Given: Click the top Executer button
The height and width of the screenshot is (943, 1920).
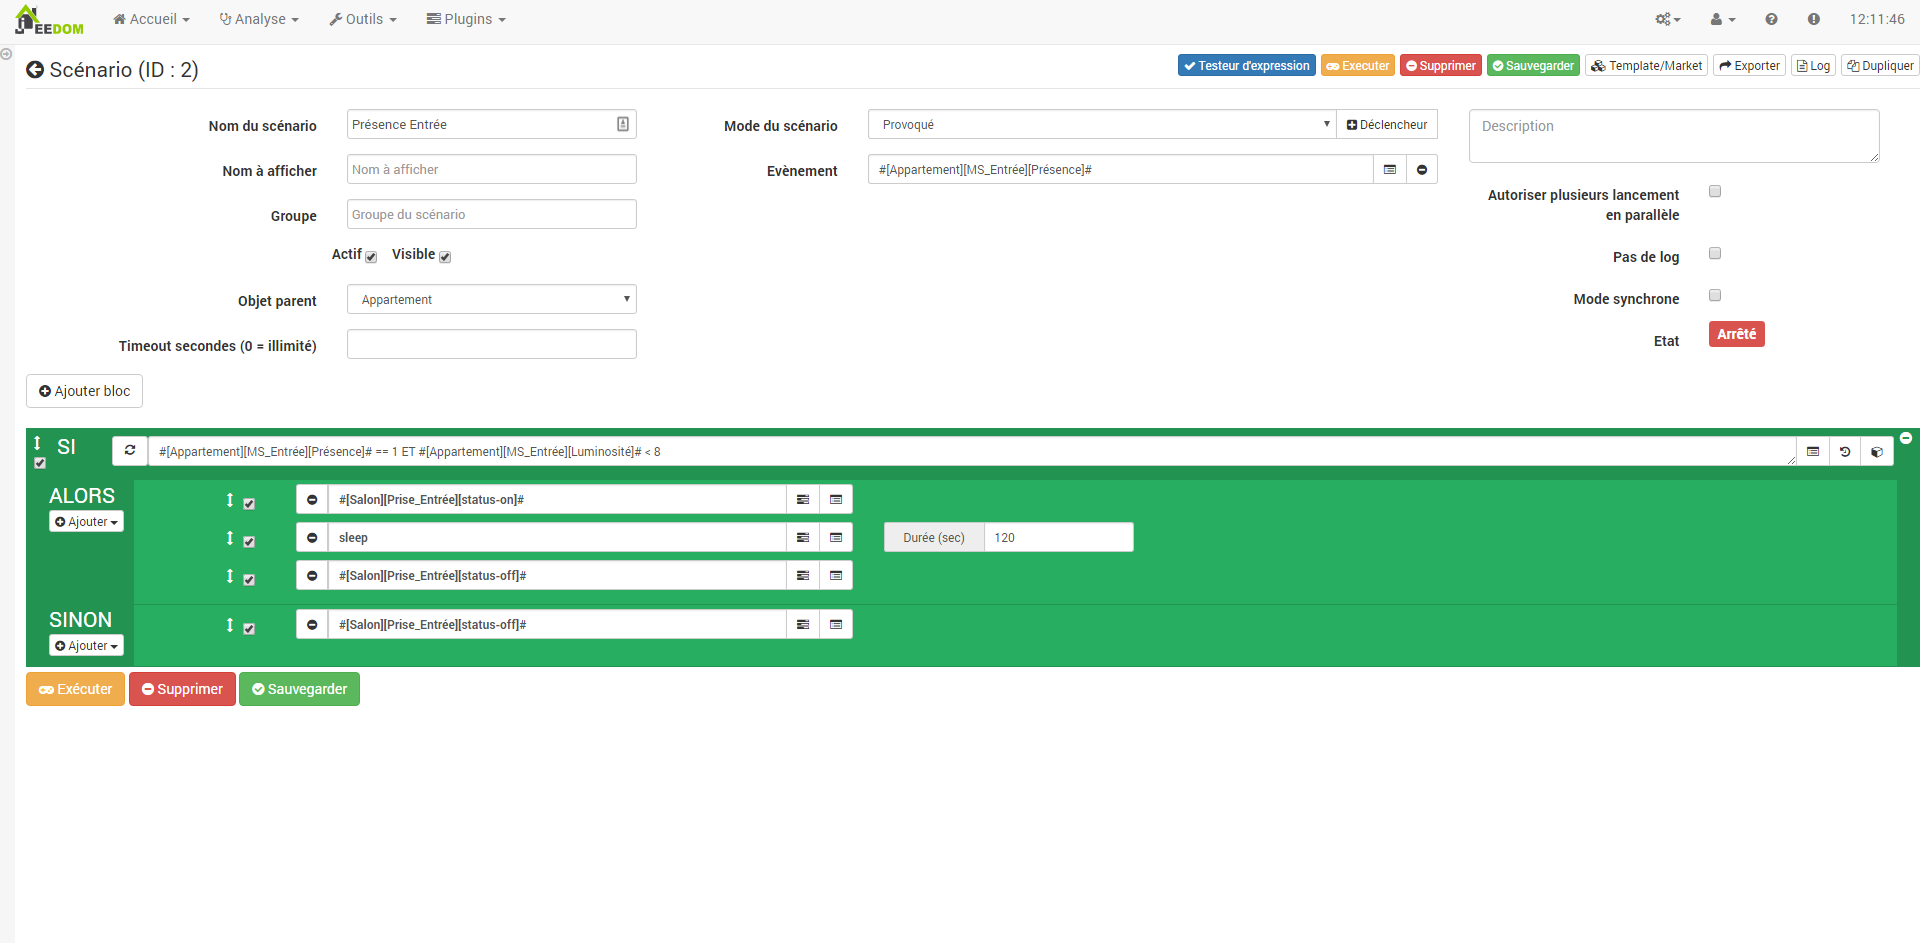Looking at the screenshot, I should tap(1358, 66).
